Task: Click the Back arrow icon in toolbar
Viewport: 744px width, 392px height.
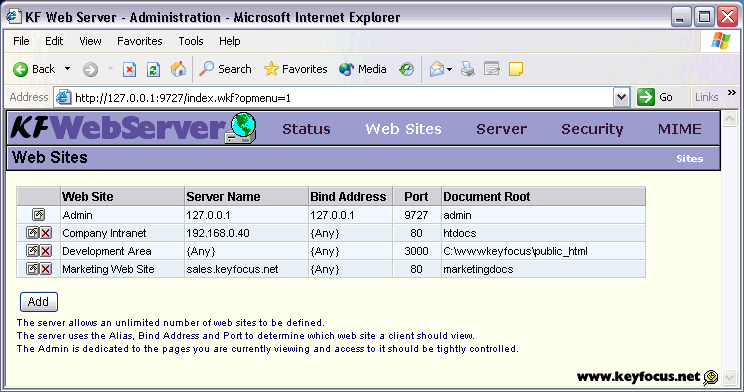Action: [x=20, y=69]
